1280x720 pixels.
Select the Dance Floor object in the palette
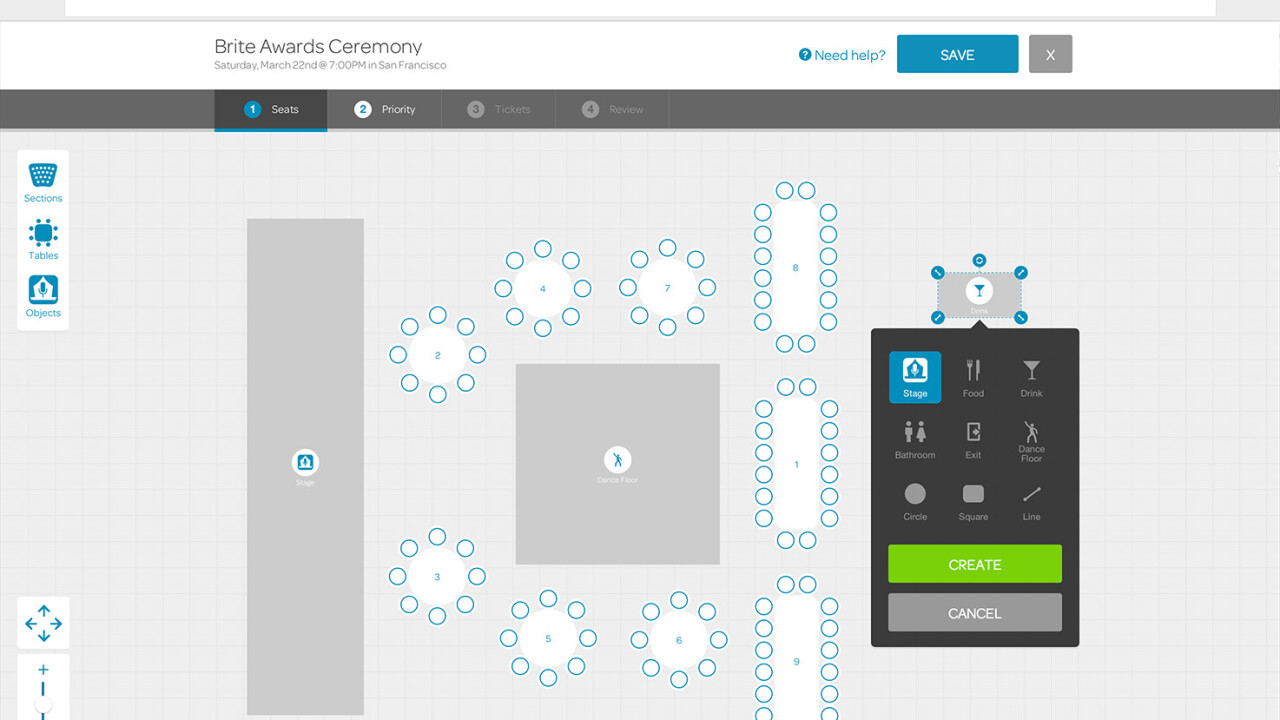[1031, 440]
